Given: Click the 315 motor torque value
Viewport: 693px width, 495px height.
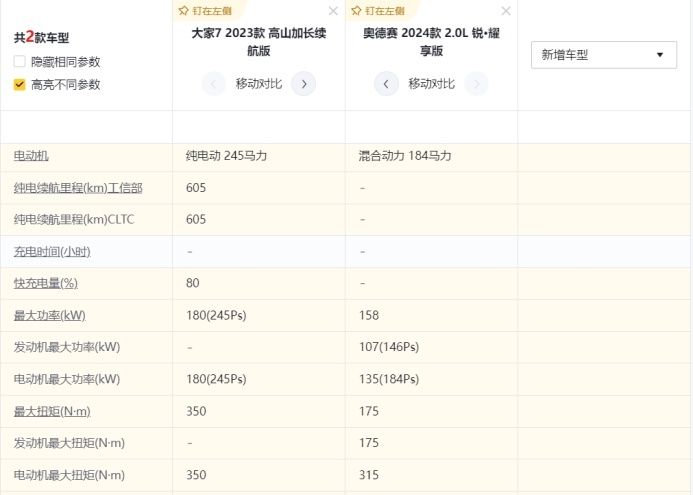Looking at the screenshot, I should [369, 475].
